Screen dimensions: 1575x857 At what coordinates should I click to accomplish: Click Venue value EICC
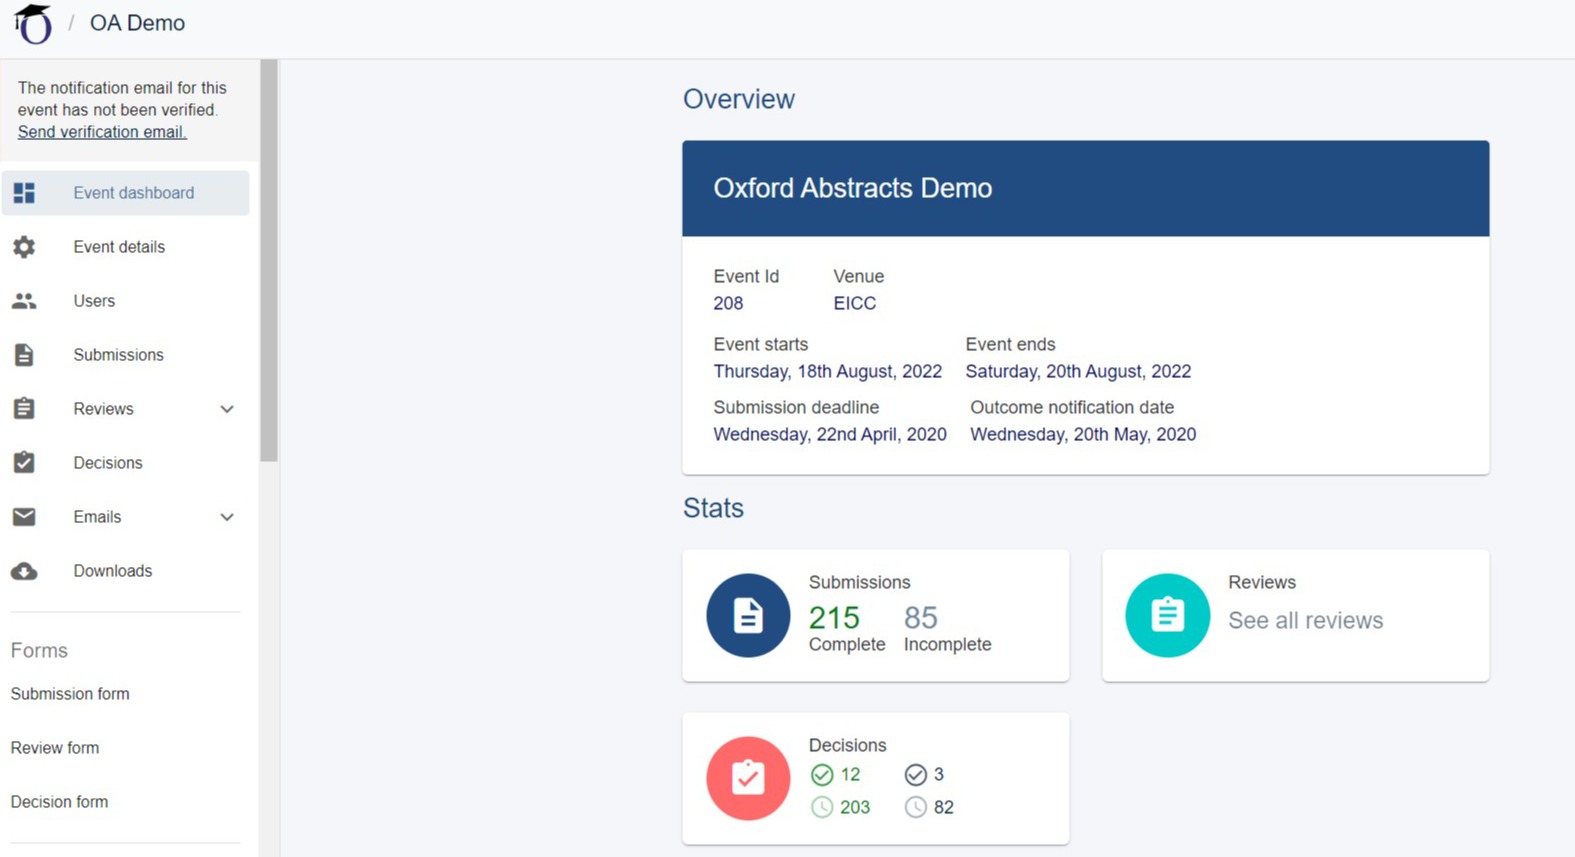(x=855, y=303)
